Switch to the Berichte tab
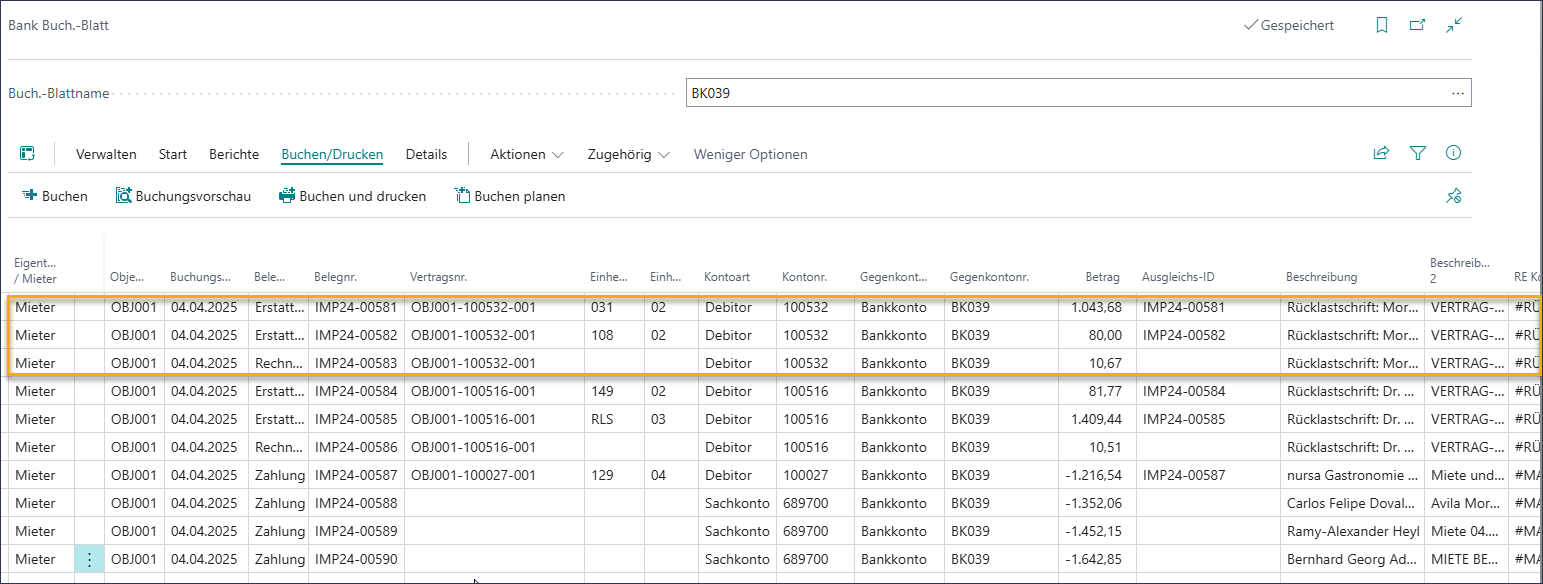The image size is (1543, 584). tap(234, 154)
